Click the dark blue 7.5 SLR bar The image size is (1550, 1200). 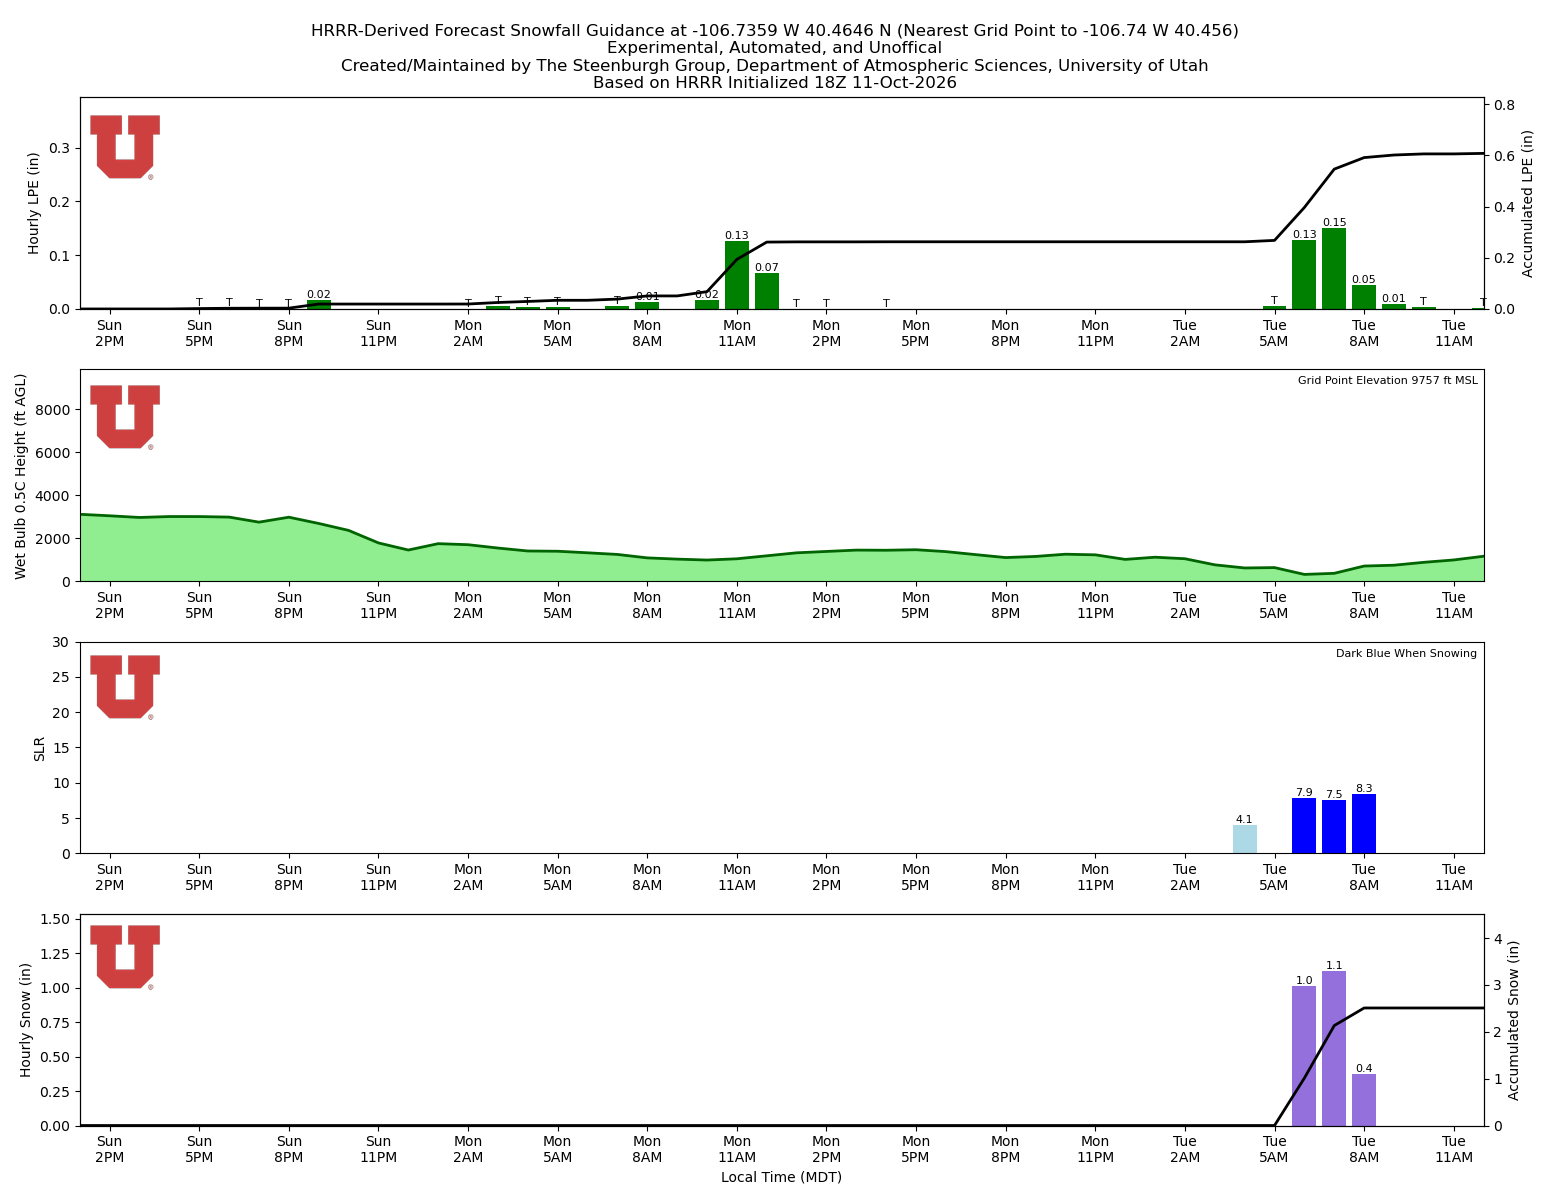tap(1334, 826)
